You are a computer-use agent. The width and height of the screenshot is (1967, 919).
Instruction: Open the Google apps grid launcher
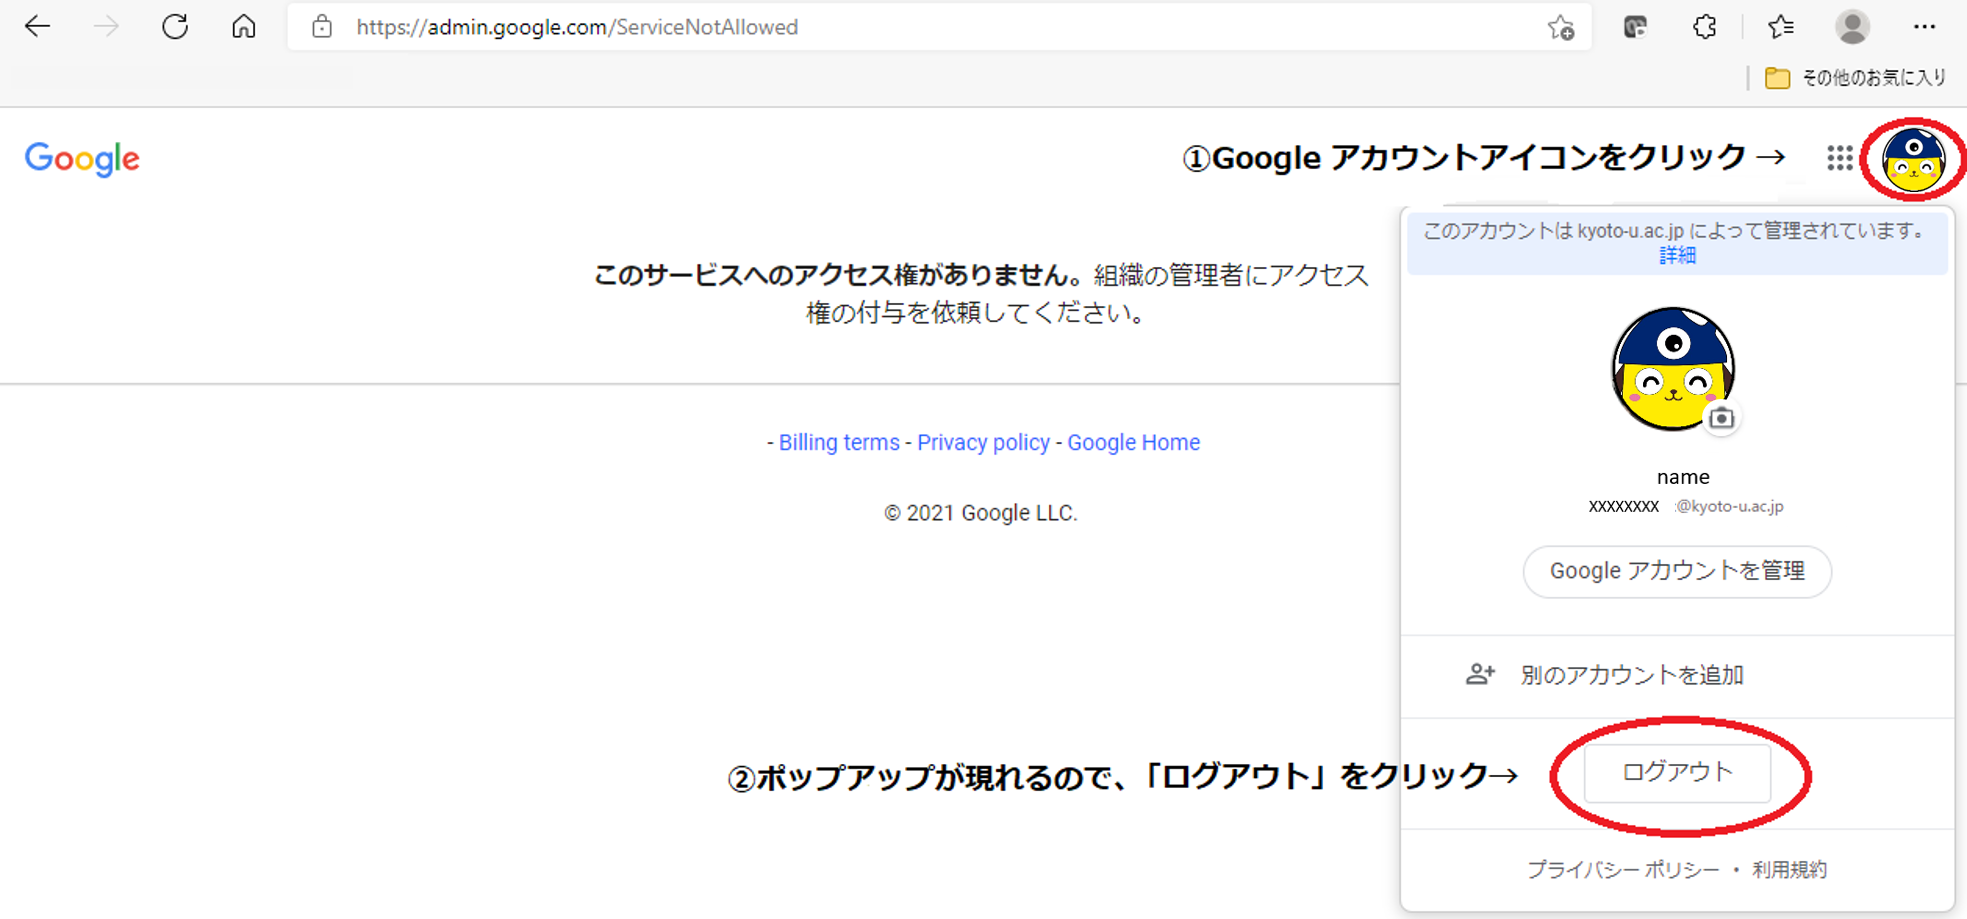1840,158
